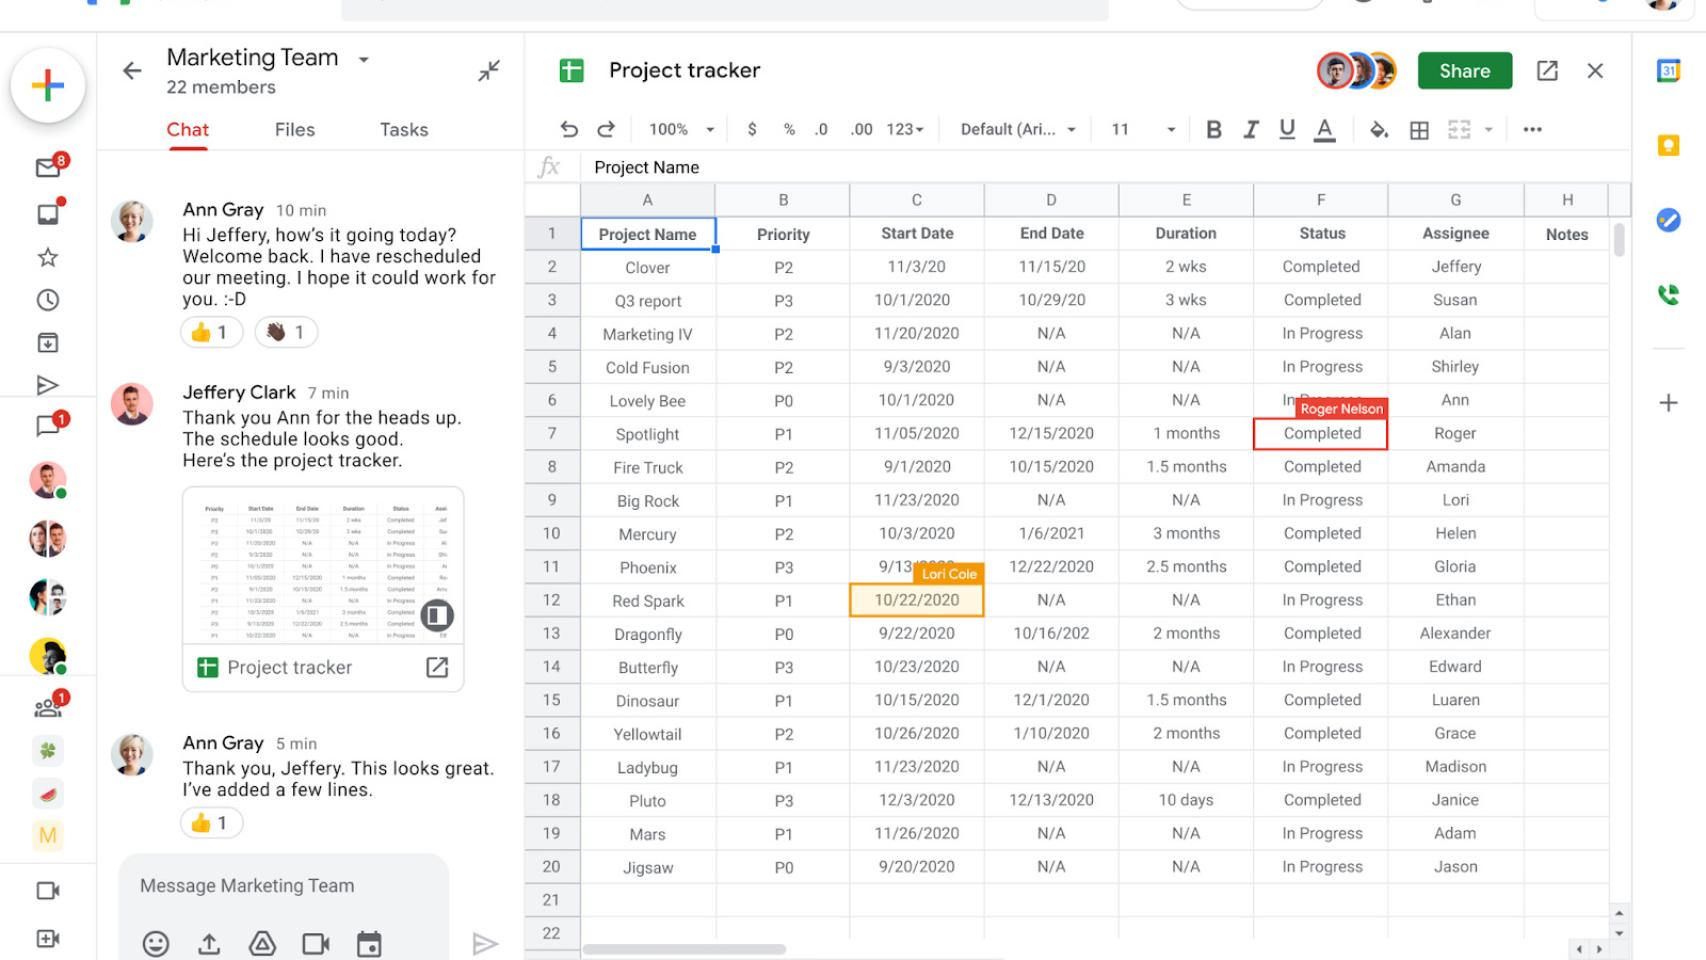Select the Undo icon in the spreadsheet toolbar
Viewport: 1706px width, 960px height.
[569, 129]
